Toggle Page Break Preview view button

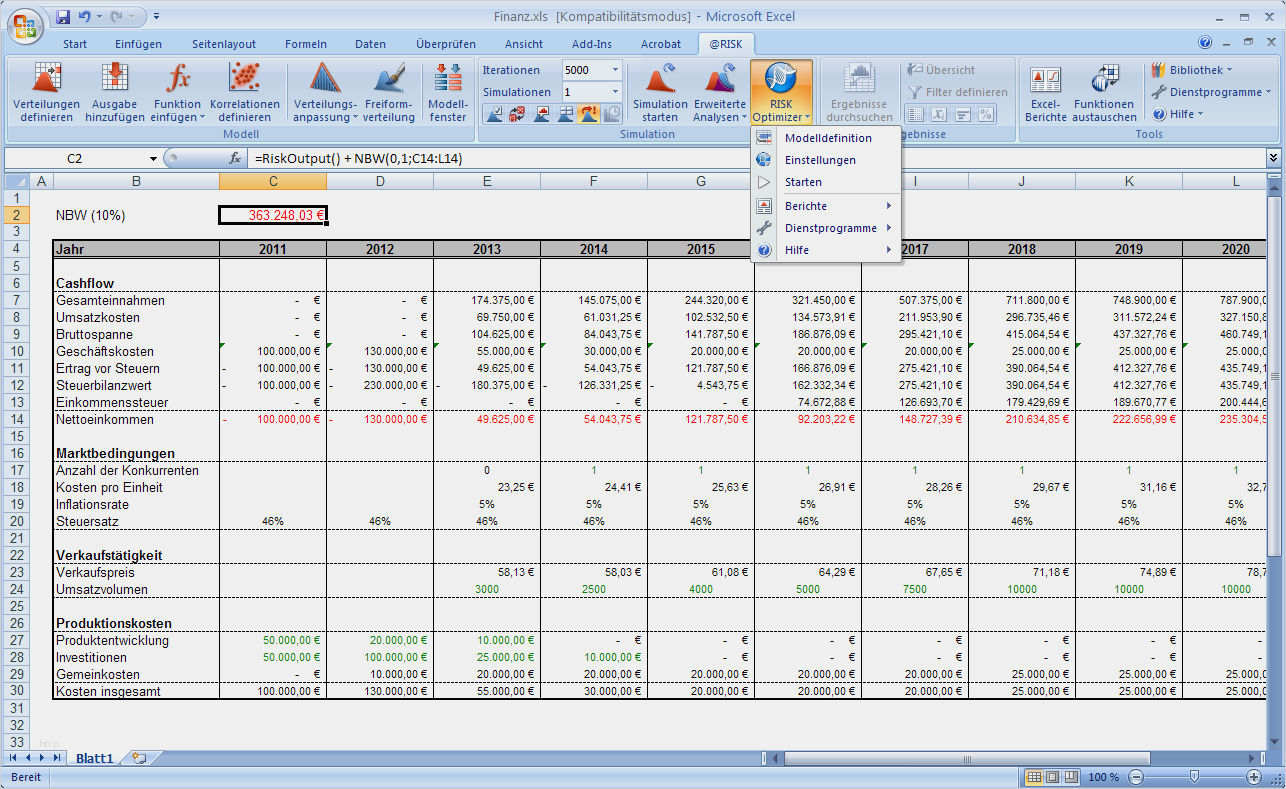1070,777
